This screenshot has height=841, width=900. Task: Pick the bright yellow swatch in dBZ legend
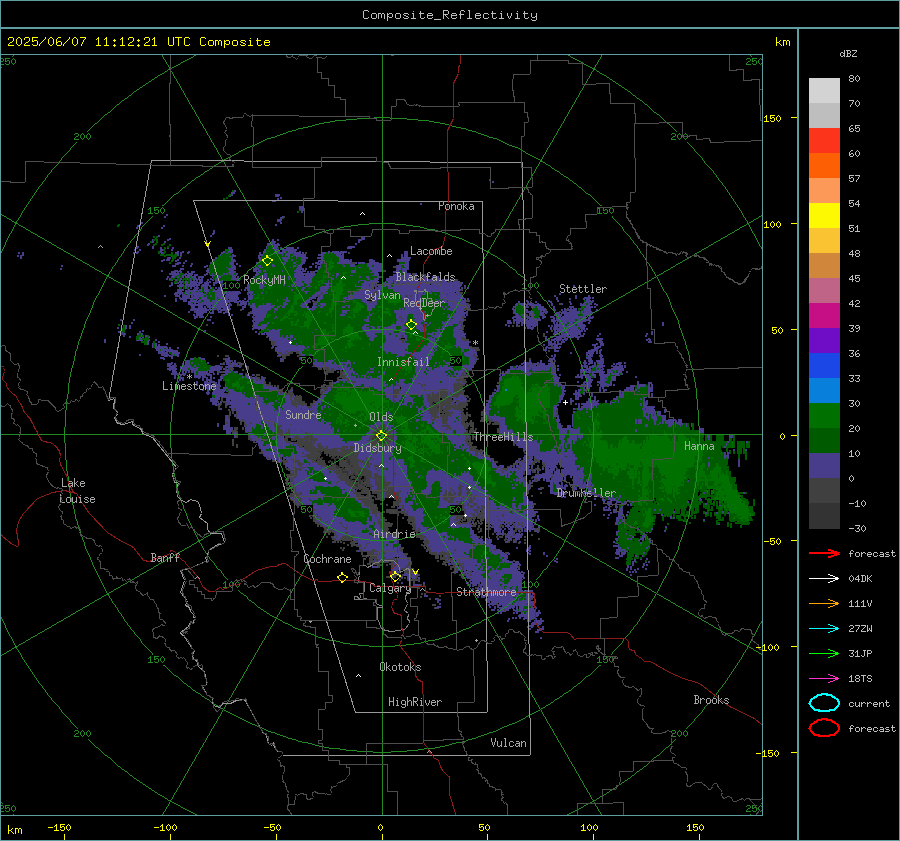[x=824, y=216]
